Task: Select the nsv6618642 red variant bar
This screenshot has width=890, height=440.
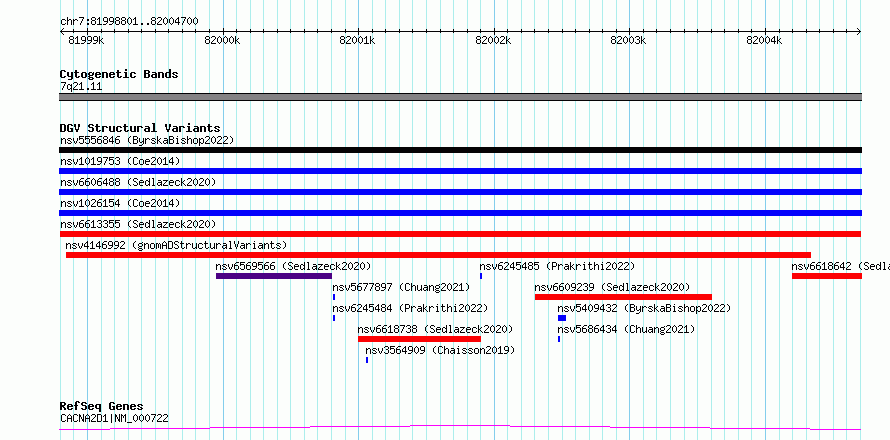Action: point(827,276)
